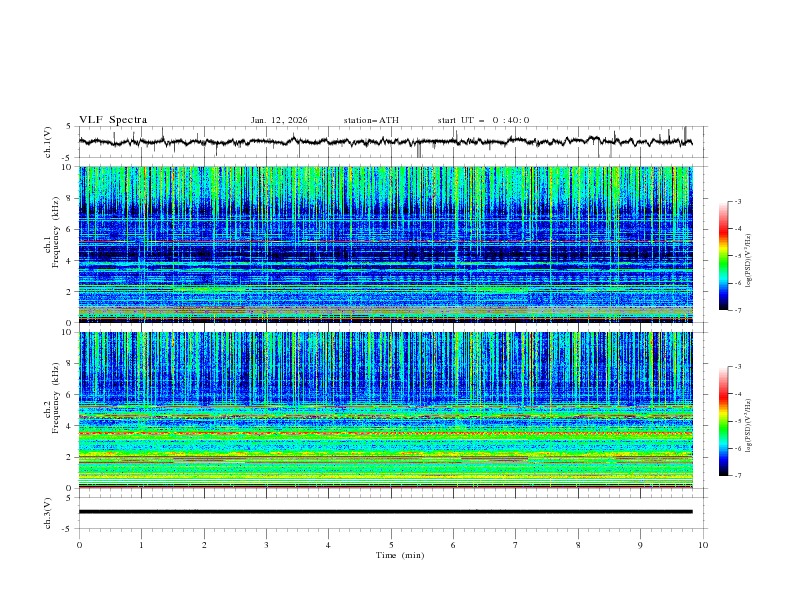The height and width of the screenshot is (612, 792).
Task: Click the VLF Spectra title text
Action: (113, 120)
